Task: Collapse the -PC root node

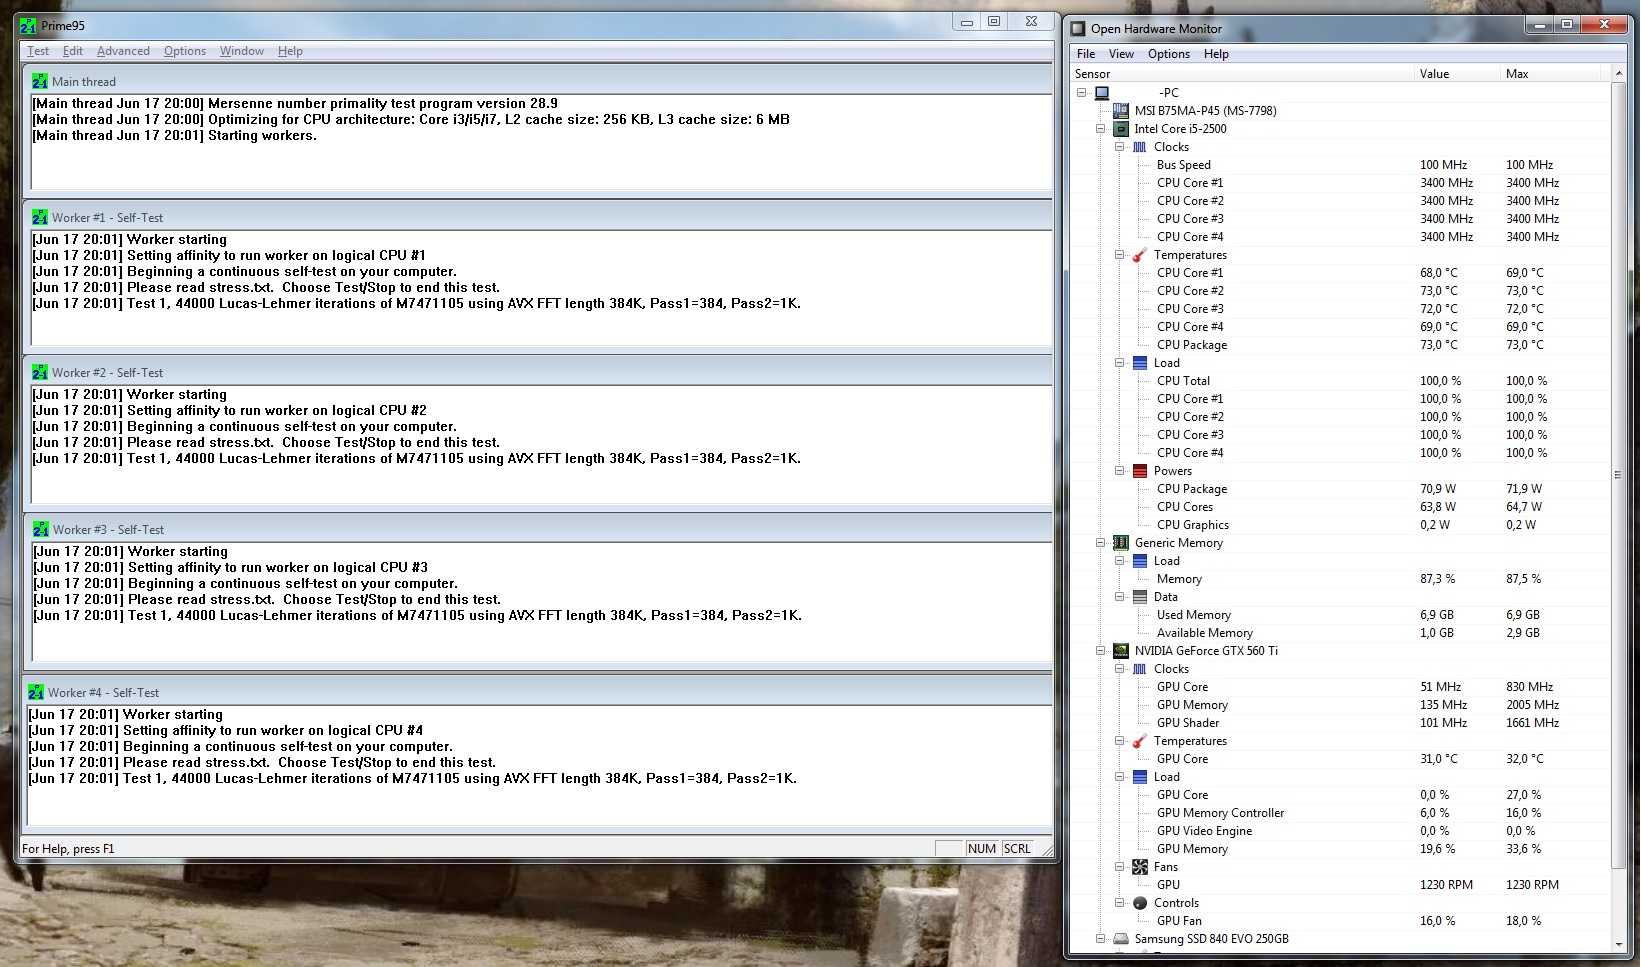Action: pos(1082,93)
